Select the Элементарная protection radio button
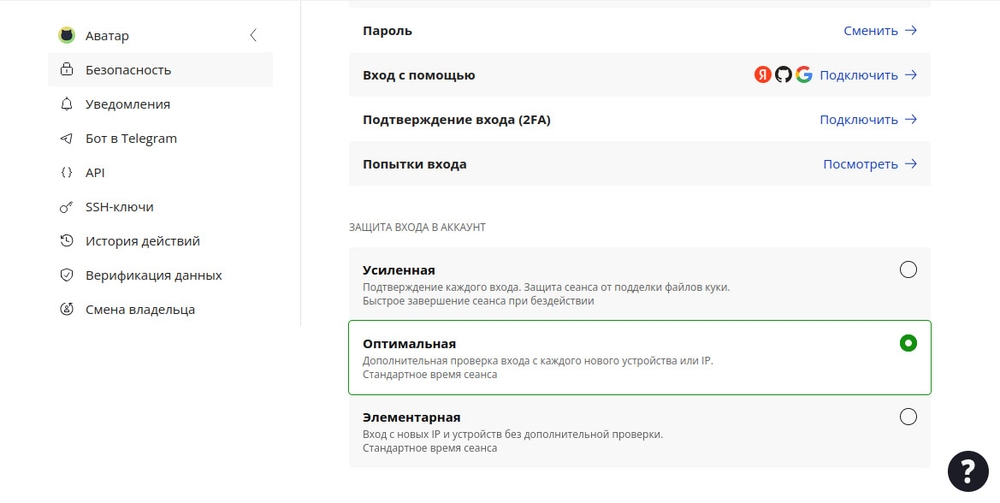Viewport: 1000px width, 503px height. 908,417
